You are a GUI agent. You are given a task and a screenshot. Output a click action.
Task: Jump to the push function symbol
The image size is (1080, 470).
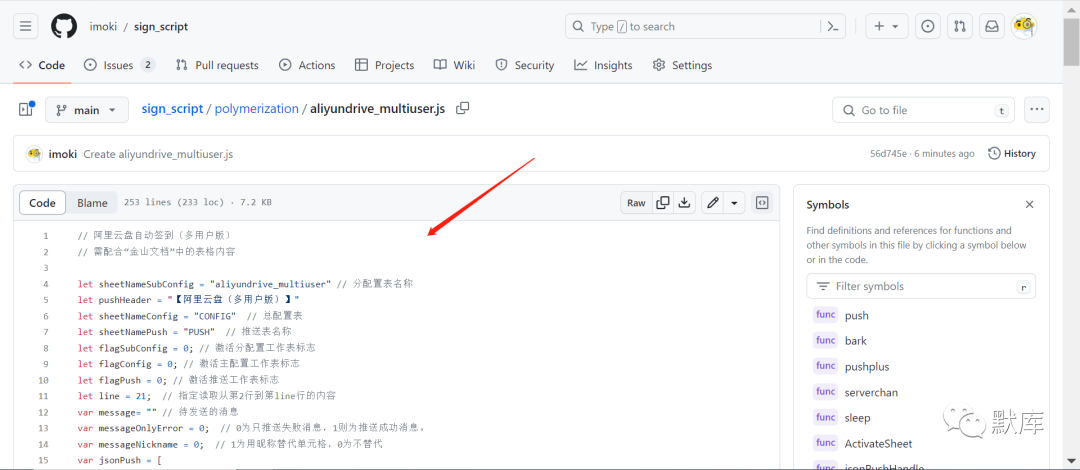pyautogui.click(x=857, y=316)
